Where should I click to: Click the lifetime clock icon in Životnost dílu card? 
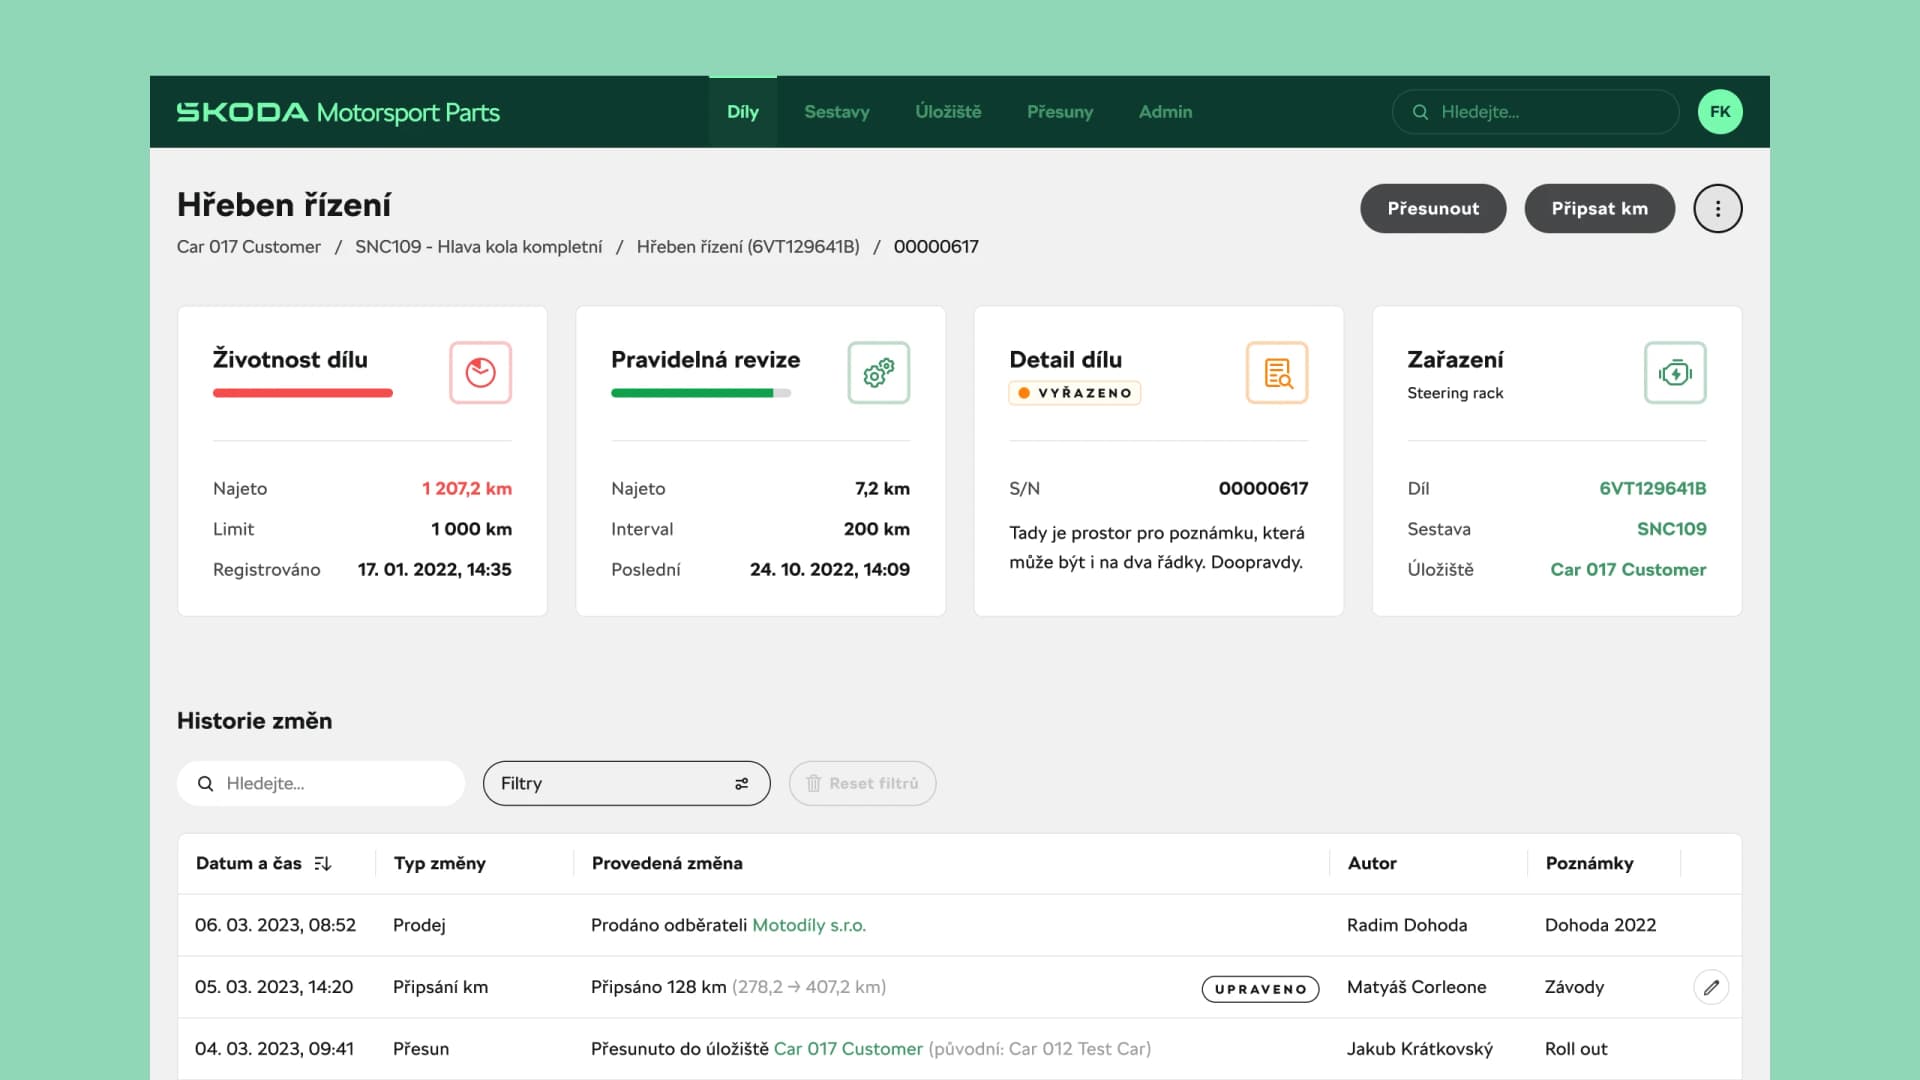point(480,373)
